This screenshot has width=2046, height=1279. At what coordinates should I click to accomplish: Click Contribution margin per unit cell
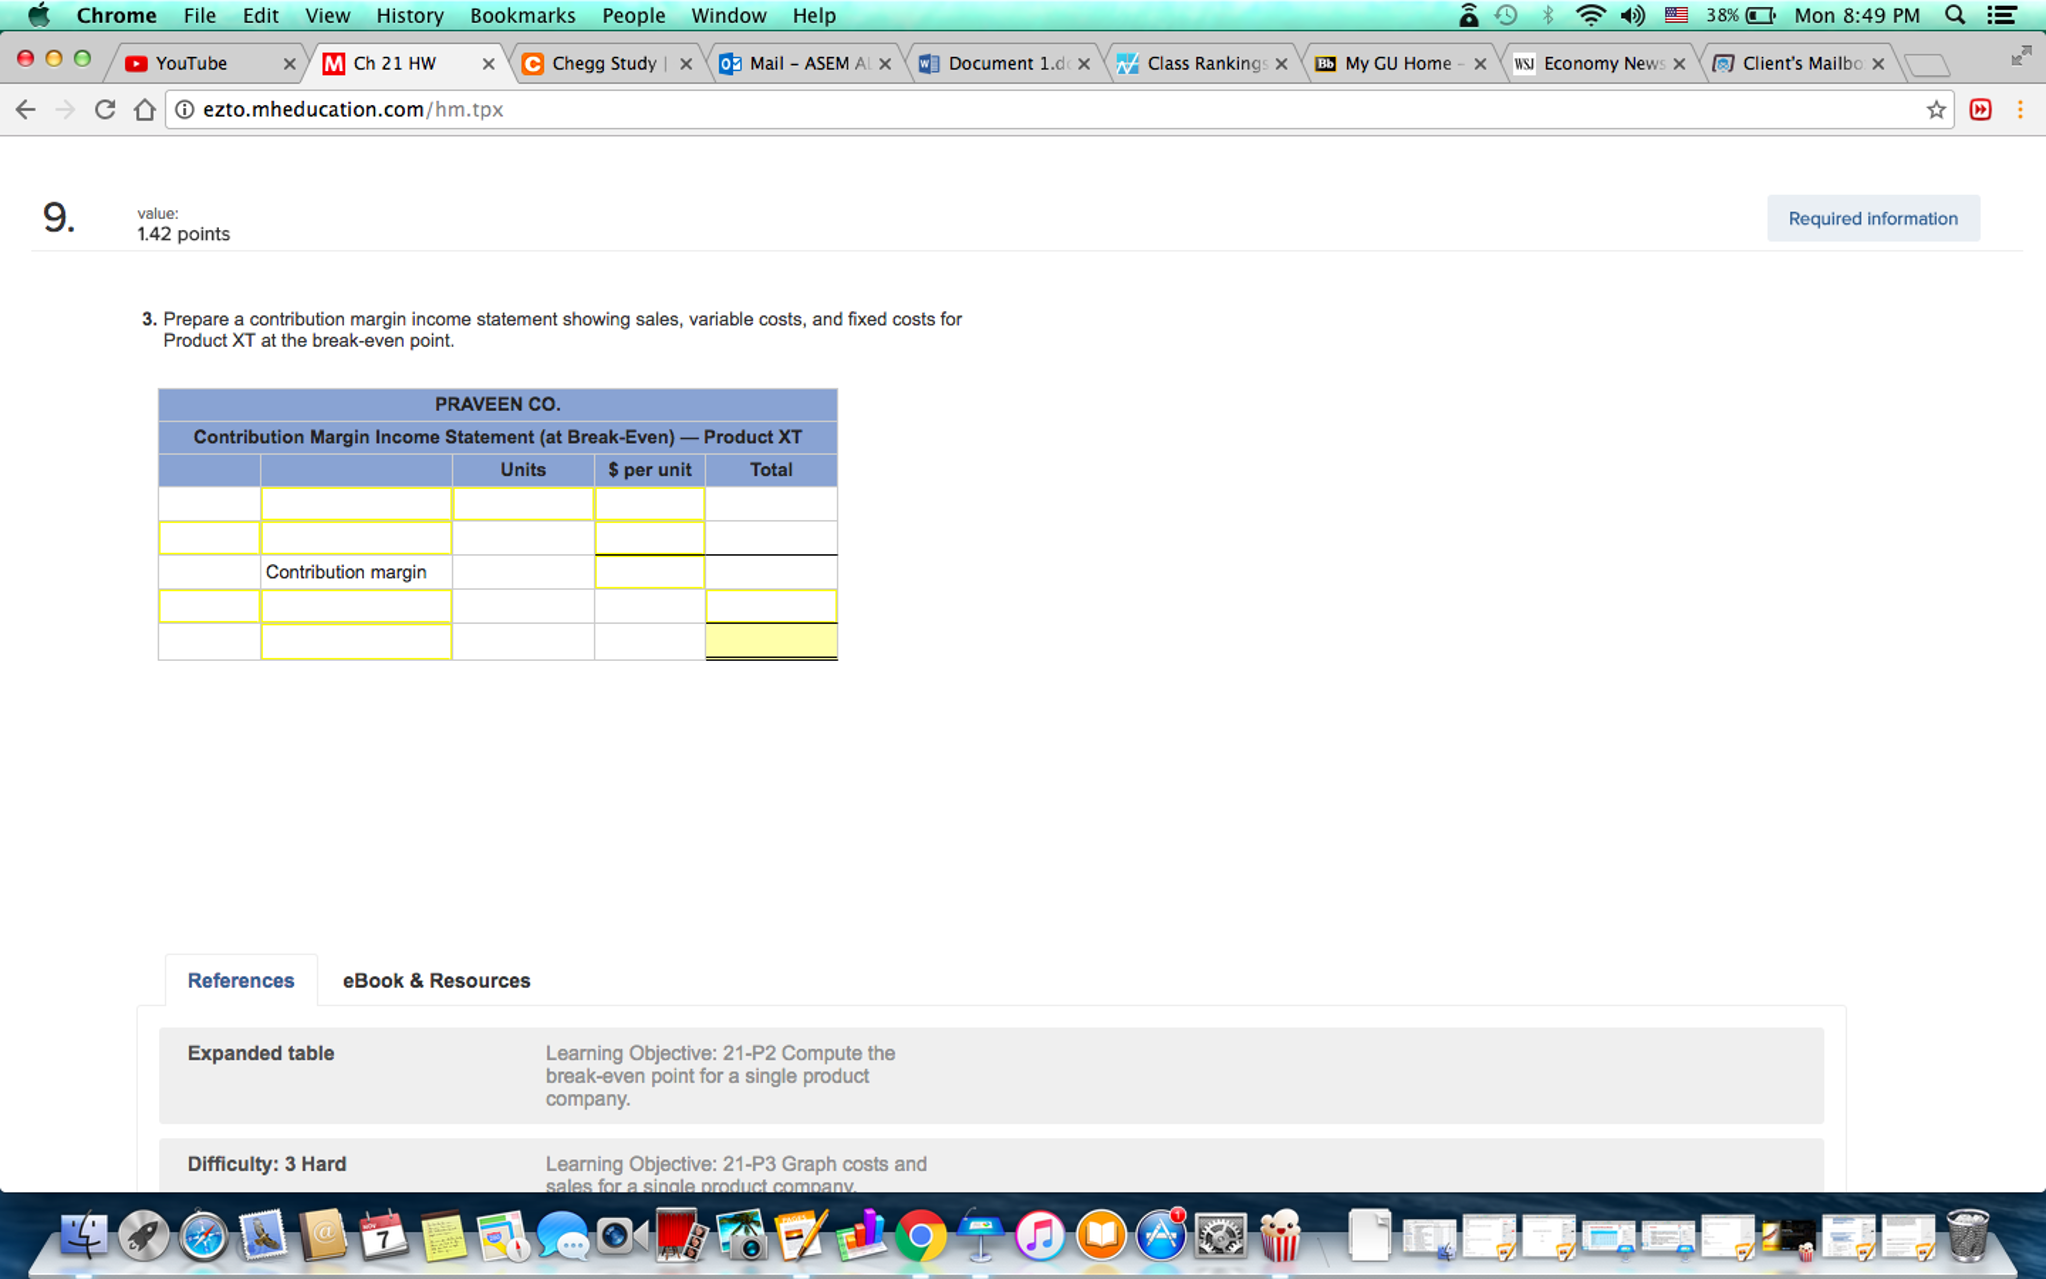[649, 572]
